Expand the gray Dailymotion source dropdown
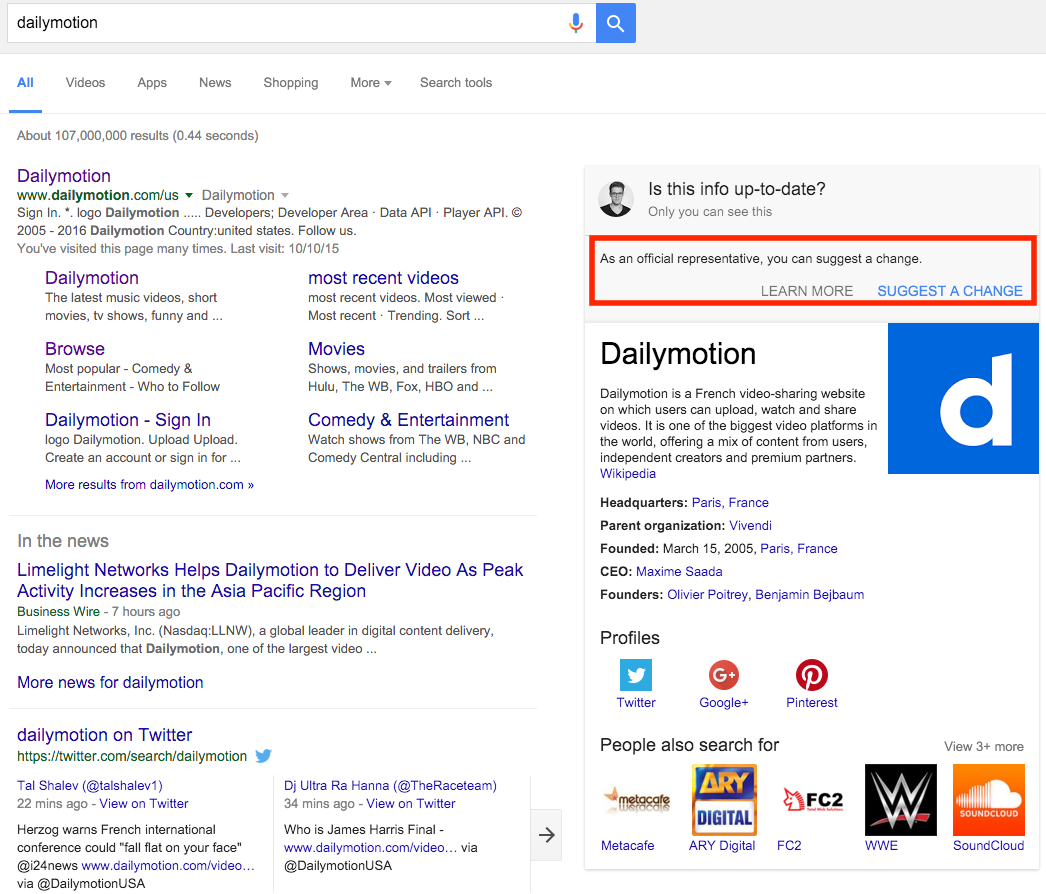The width and height of the screenshot is (1046, 894). pos(285,195)
